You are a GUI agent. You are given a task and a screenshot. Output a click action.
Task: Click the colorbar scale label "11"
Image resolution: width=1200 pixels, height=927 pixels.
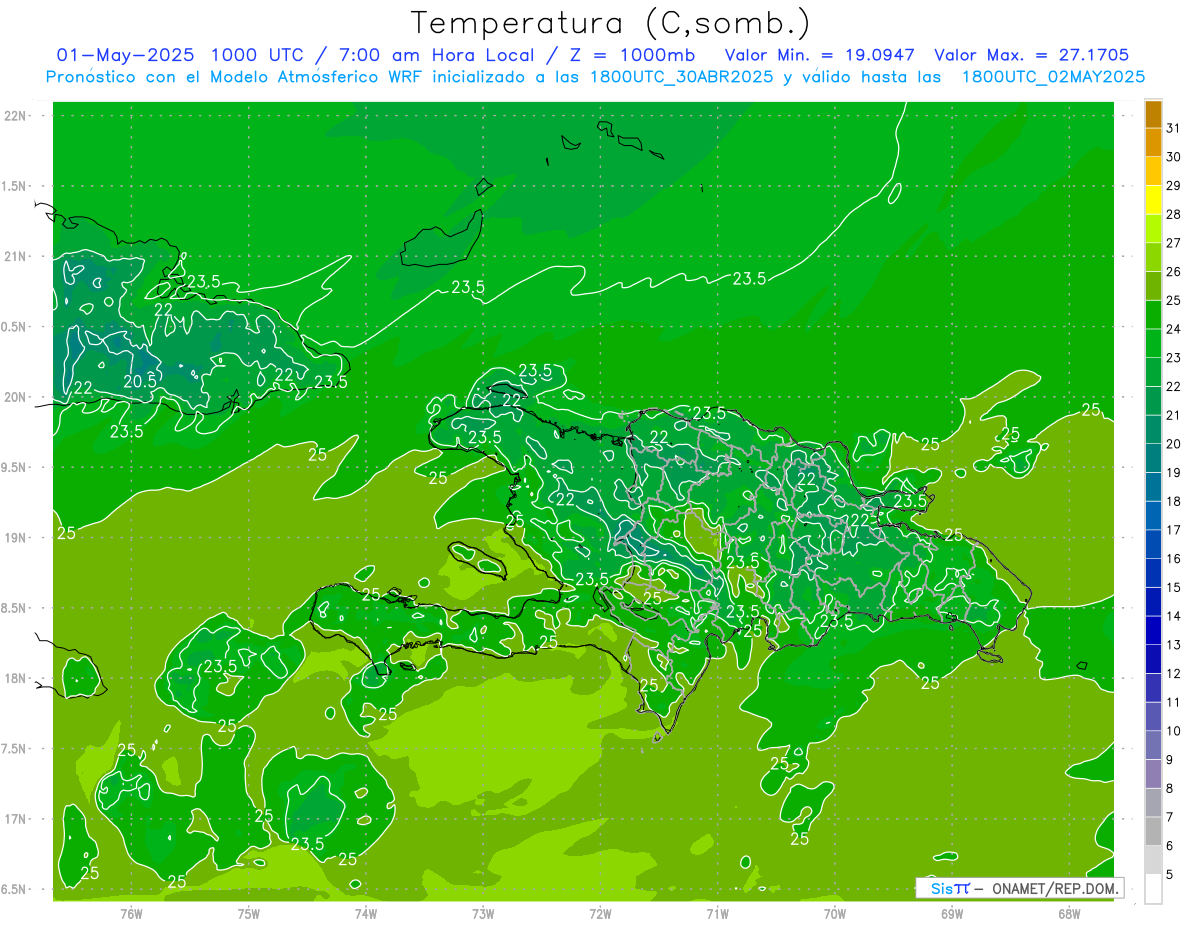1174,702
